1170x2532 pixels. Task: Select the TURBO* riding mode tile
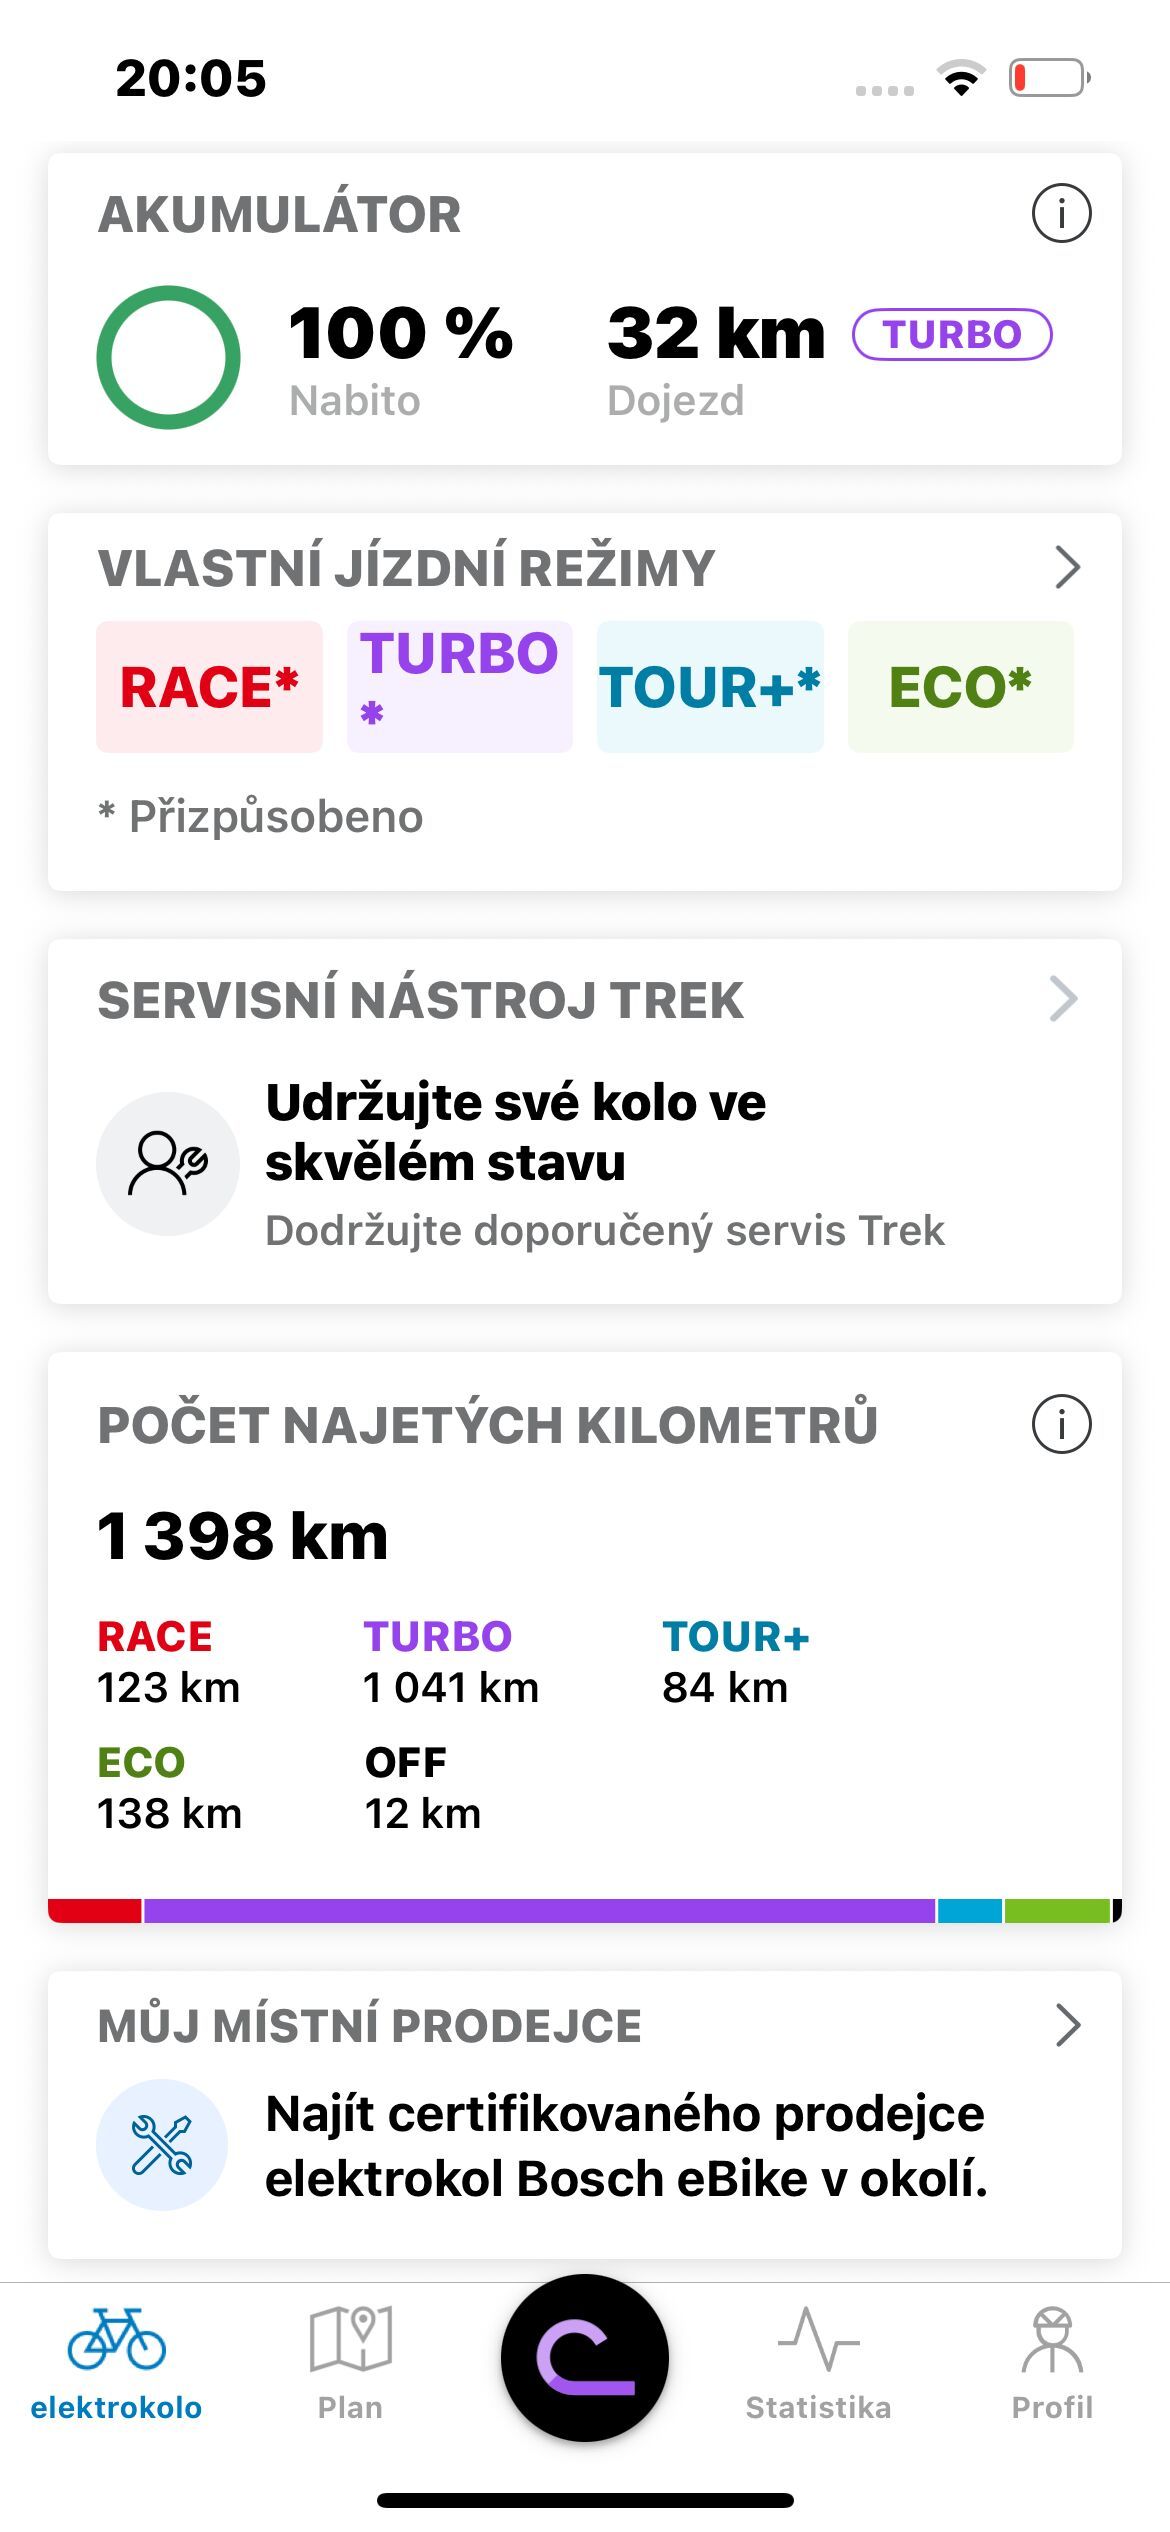coord(460,687)
